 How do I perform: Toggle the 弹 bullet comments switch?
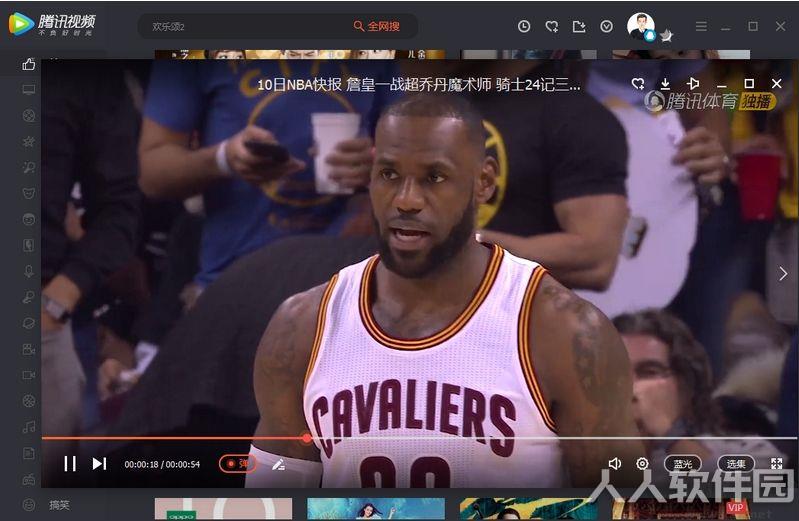point(237,463)
